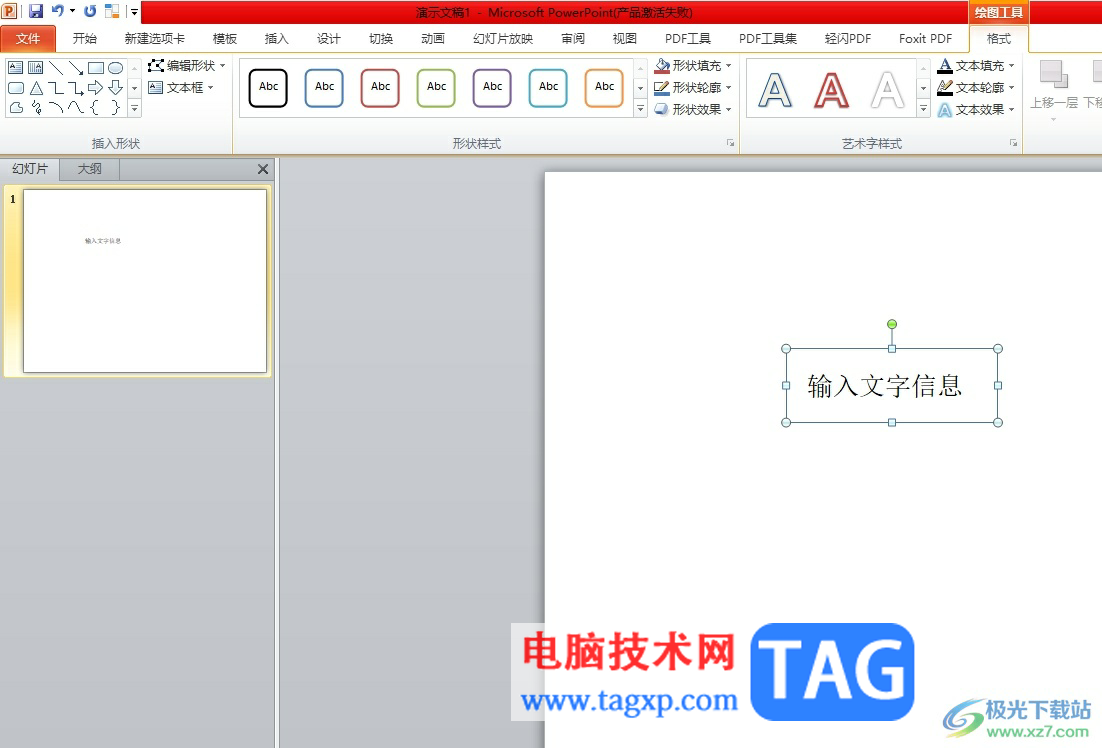Switch to the 开始 tab

click(x=84, y=39)
